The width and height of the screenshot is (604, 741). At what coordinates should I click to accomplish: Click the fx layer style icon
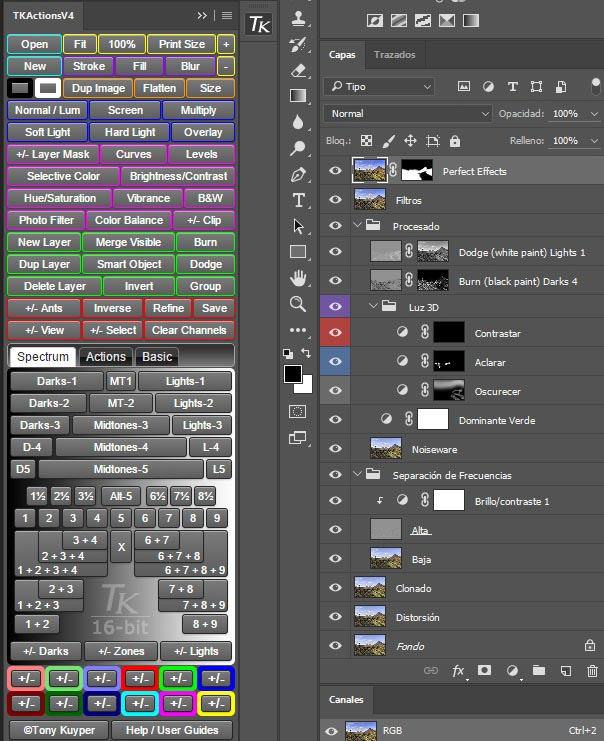point(459,671)
